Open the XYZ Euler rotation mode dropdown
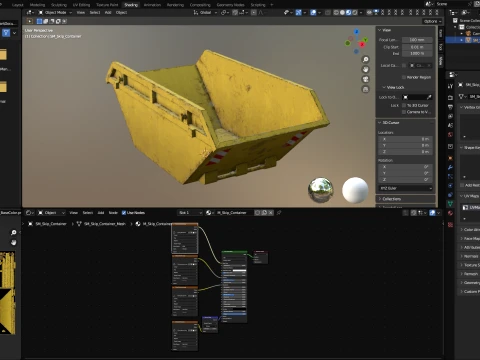 (x=405, y=188)
